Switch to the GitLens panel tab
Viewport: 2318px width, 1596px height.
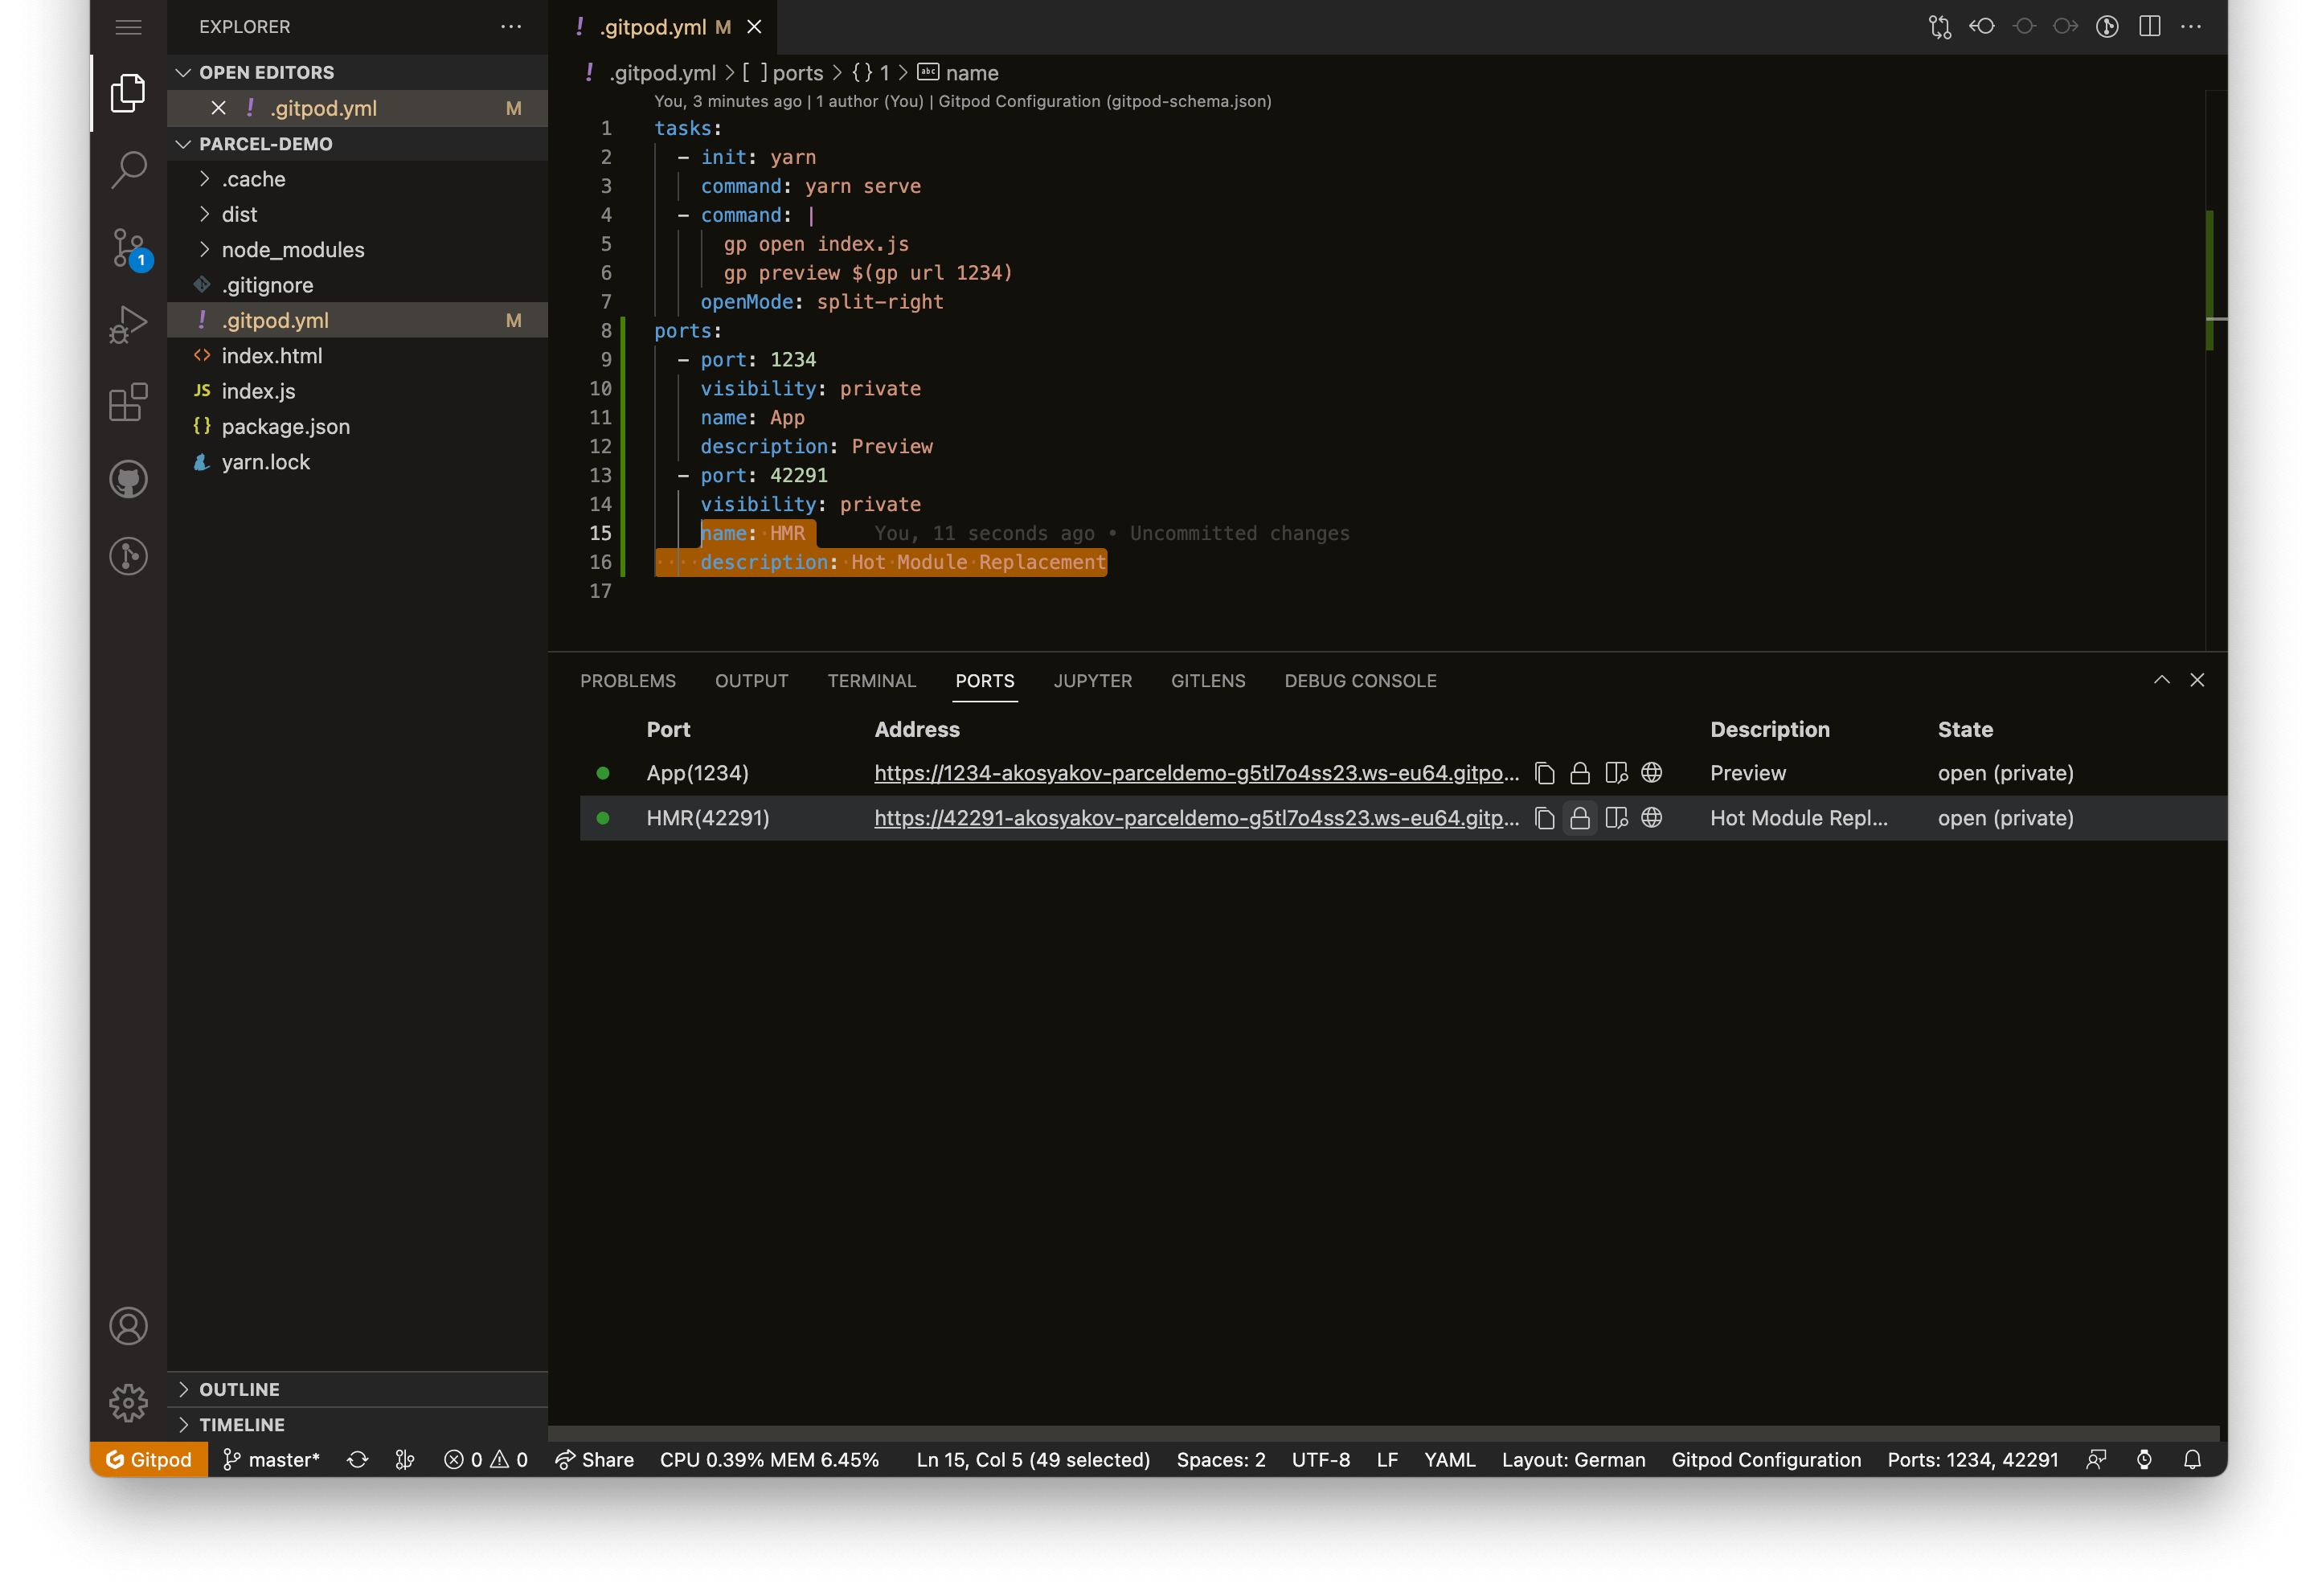tap(1208, 681)
